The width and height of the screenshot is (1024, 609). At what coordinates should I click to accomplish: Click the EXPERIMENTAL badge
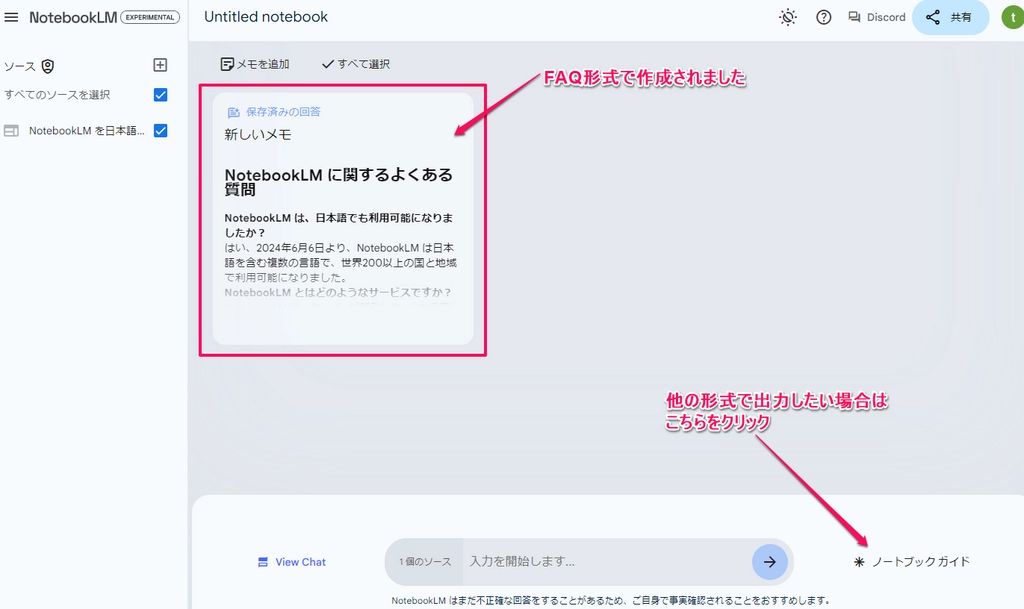tap(150, 18)
